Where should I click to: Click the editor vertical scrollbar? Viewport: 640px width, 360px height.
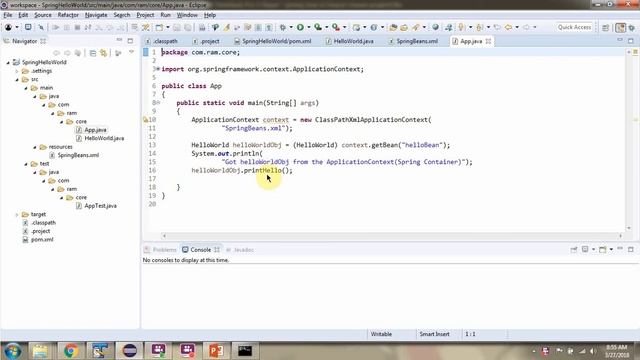629,140
